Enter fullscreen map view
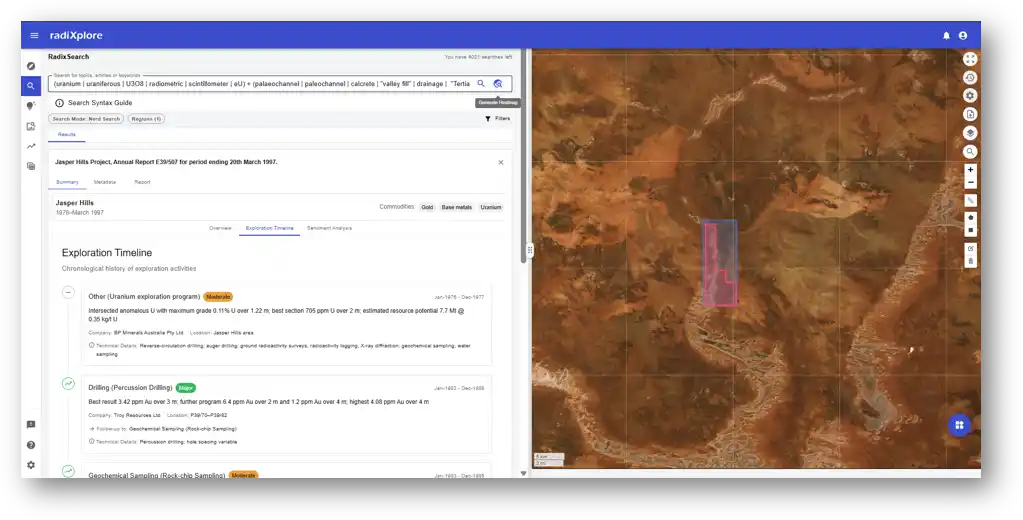 click(x=970, y=59)
